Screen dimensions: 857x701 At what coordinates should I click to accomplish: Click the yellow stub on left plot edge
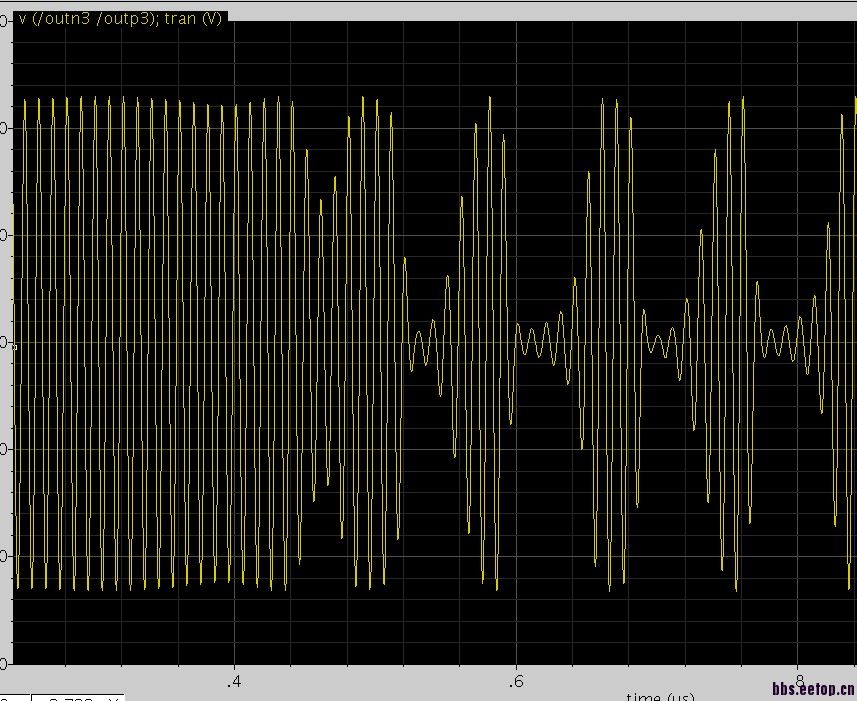tap(13, 252)
